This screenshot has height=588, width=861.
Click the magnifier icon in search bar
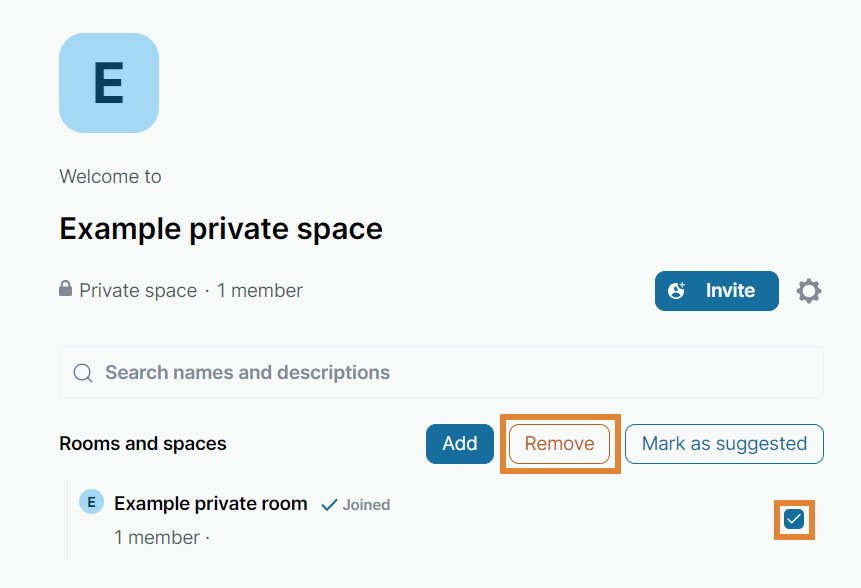click(x=83, y=373)
